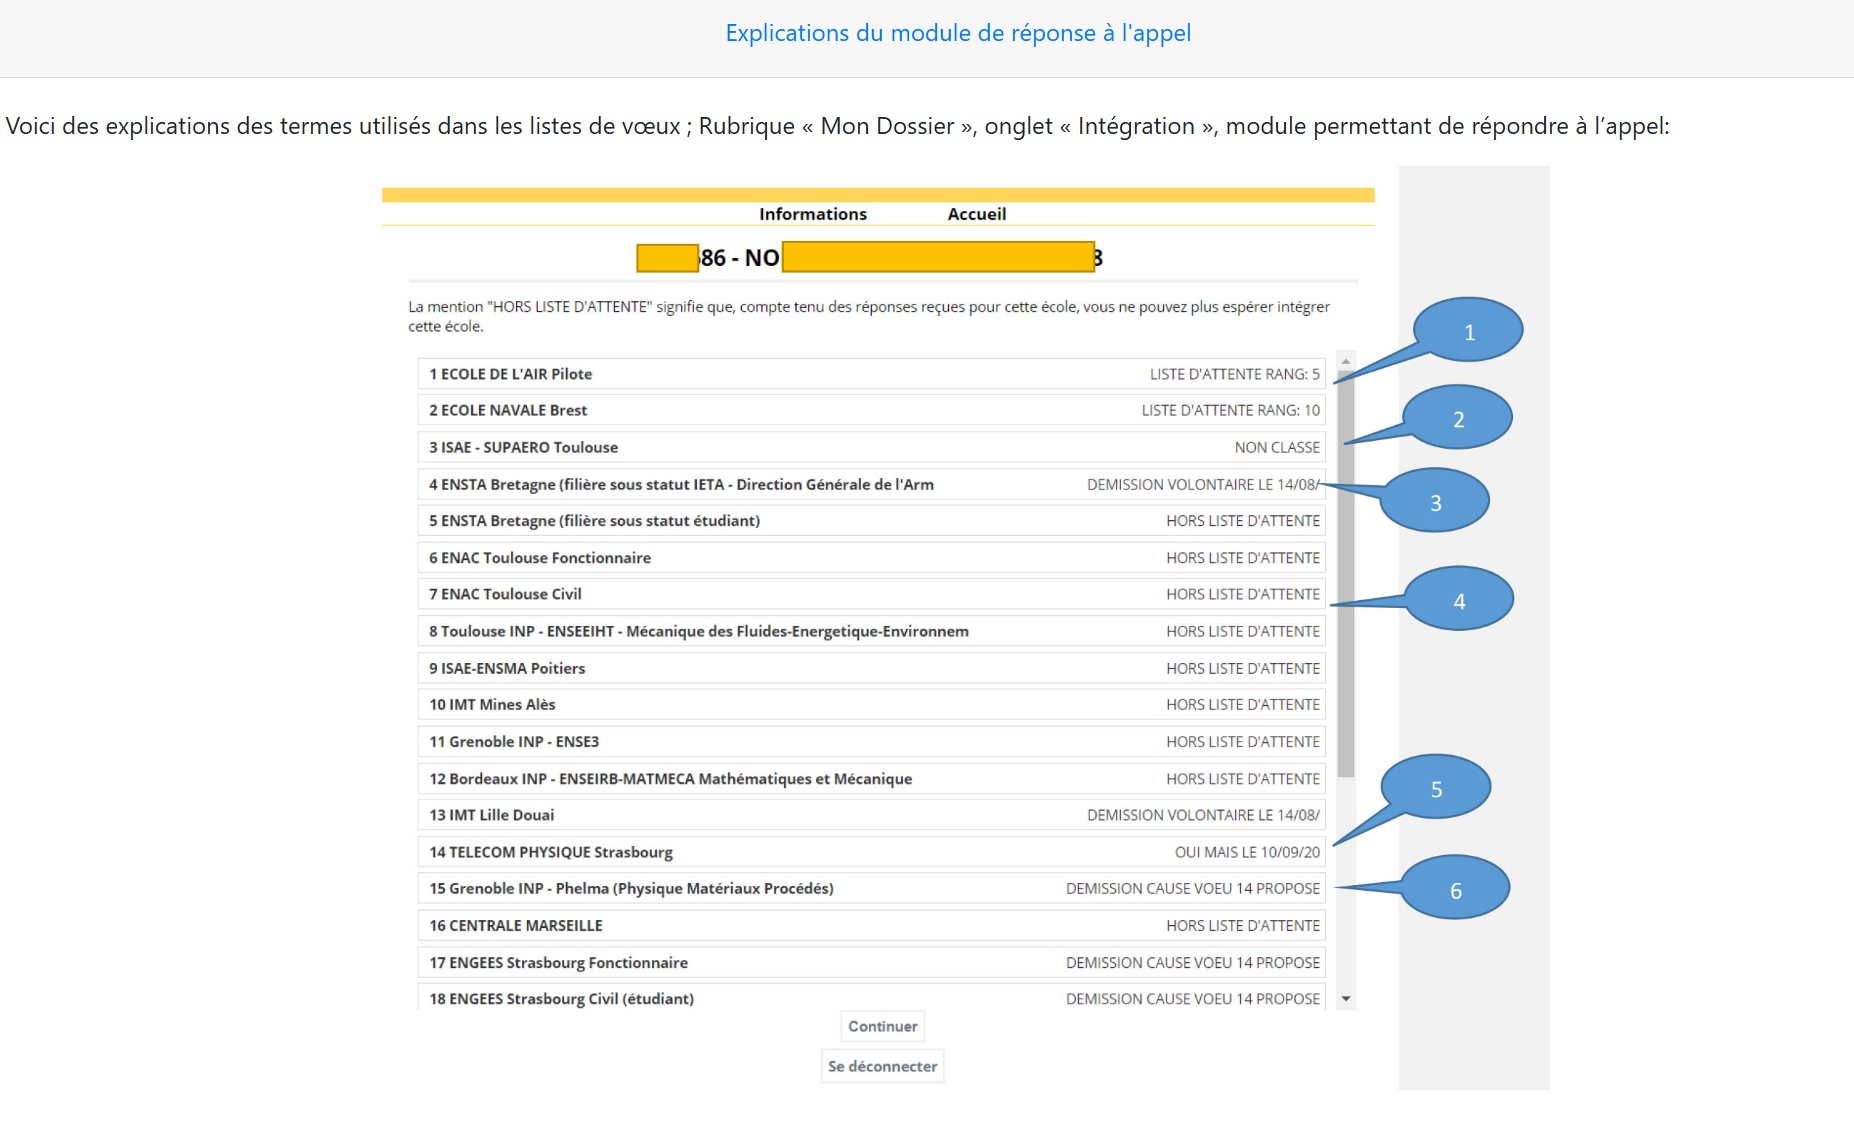Screen dimensions: 1854x1122
Task: Select the ISAE - SUPAERO Toulouse row
Action: pyautogui.click(x=871, y=447)
